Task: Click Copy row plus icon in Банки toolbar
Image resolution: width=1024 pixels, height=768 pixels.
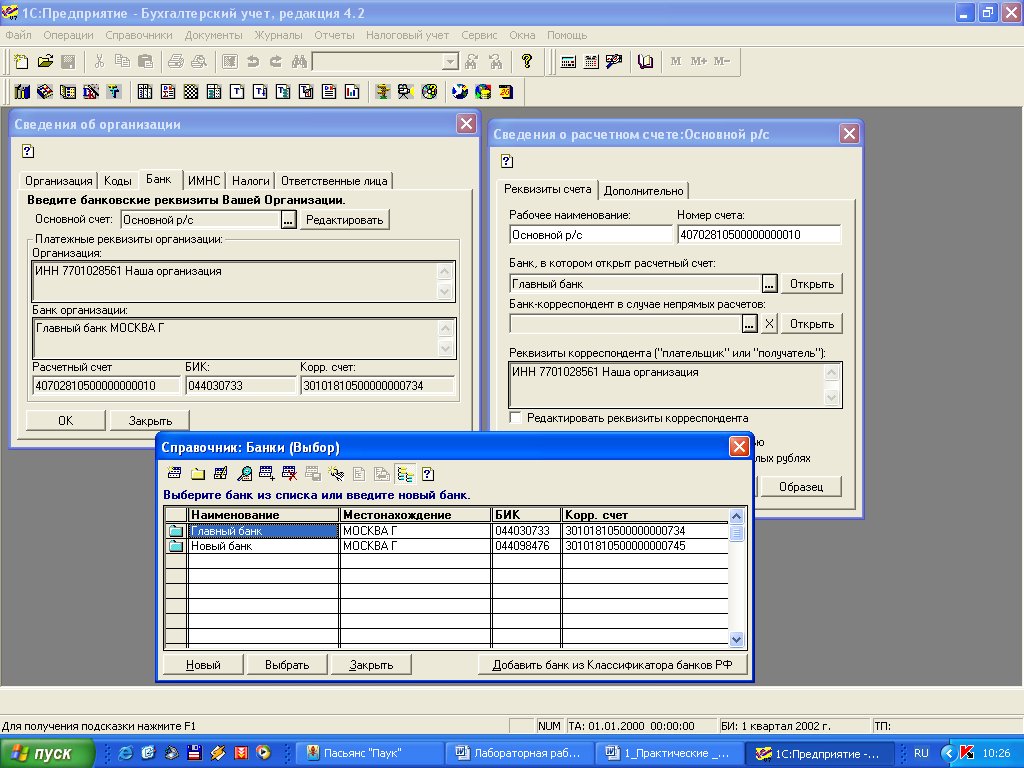Action: (266, 473)
